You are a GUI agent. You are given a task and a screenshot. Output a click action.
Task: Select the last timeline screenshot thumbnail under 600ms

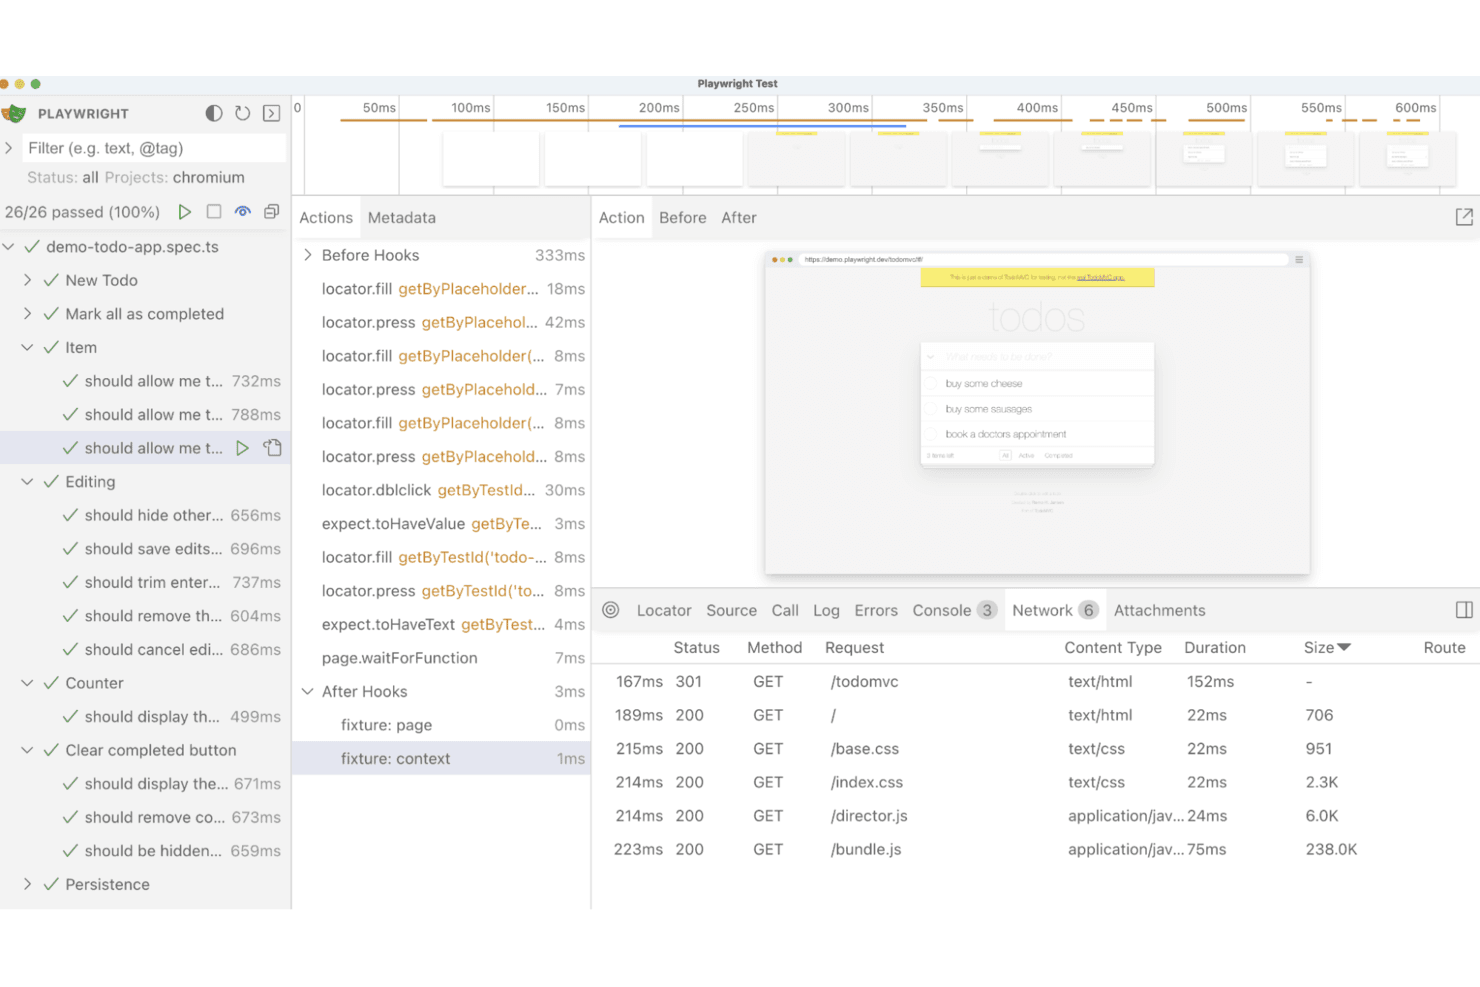tap(1408, 158)
